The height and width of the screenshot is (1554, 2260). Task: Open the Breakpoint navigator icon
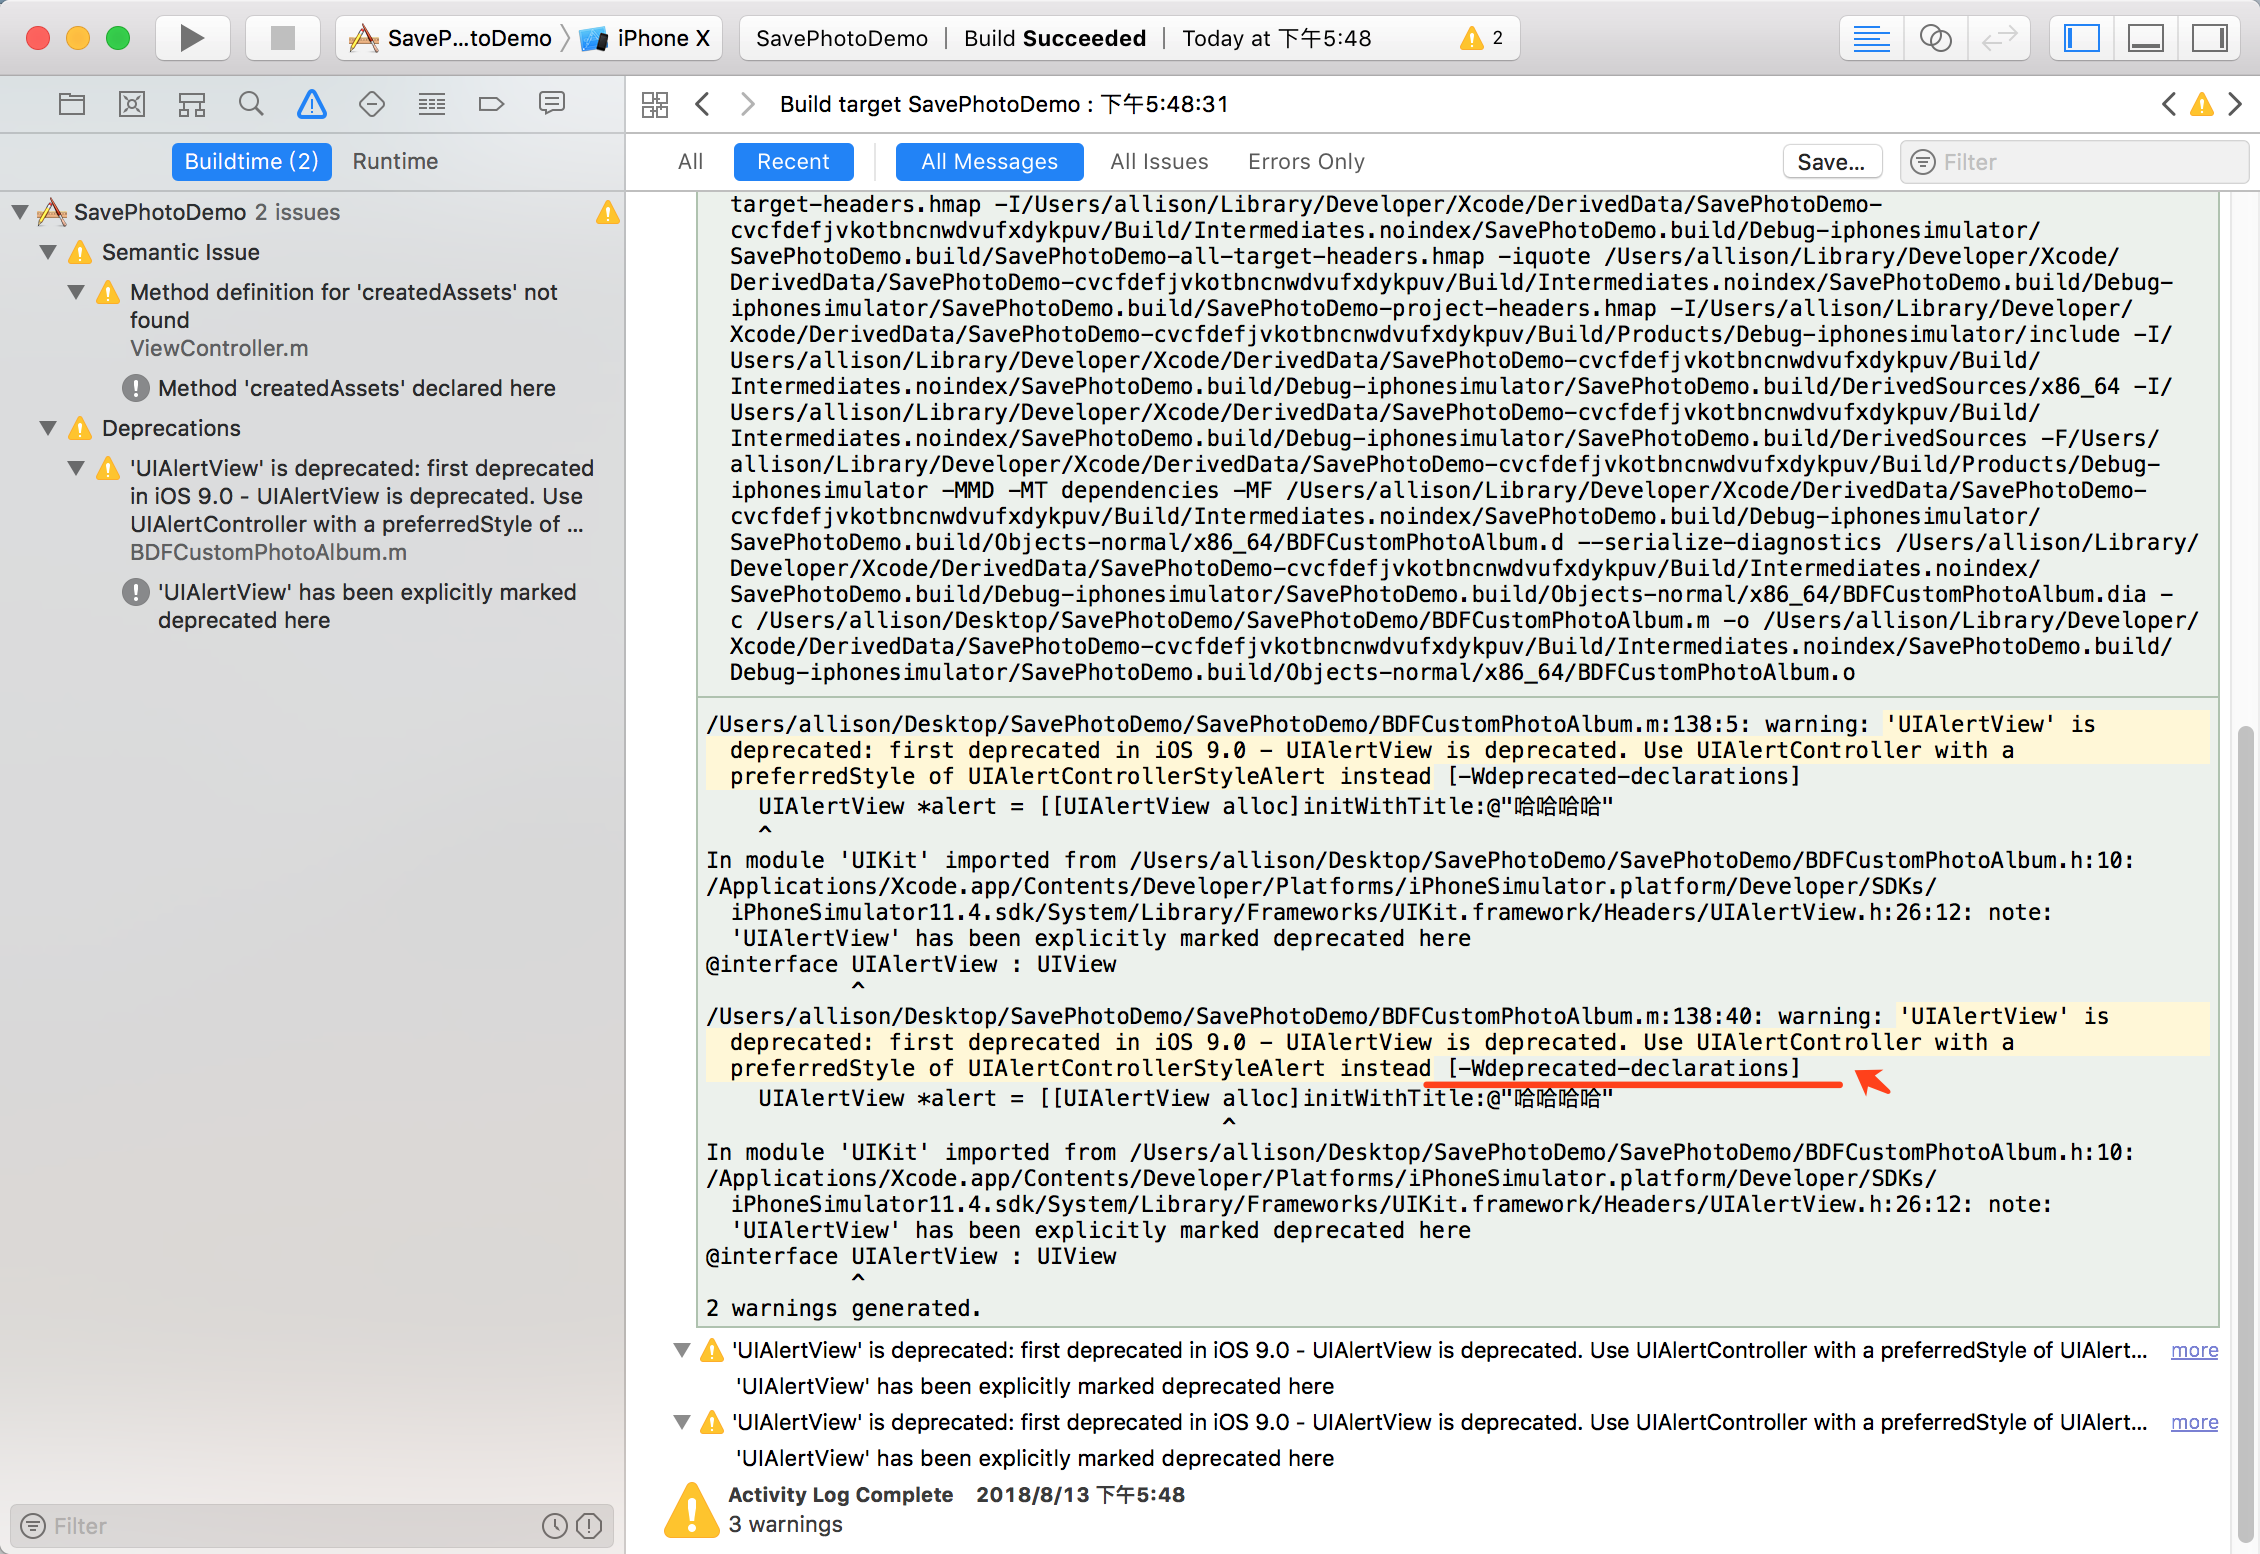[491, 104]
